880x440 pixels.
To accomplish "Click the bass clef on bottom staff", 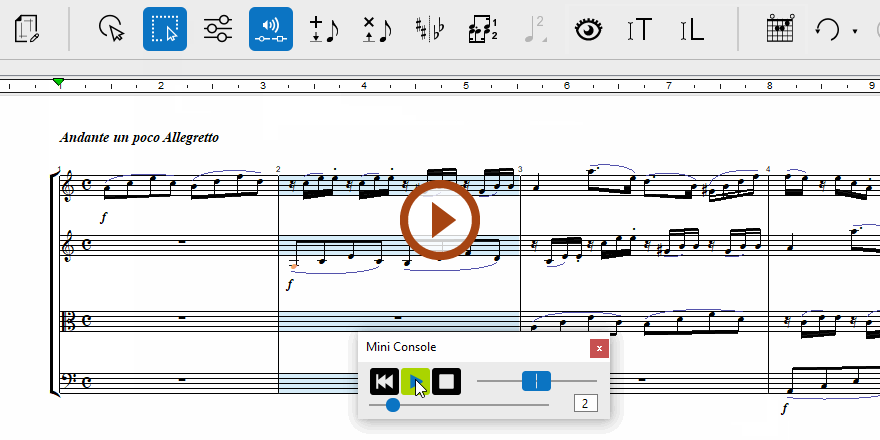I will click(69, 381).
